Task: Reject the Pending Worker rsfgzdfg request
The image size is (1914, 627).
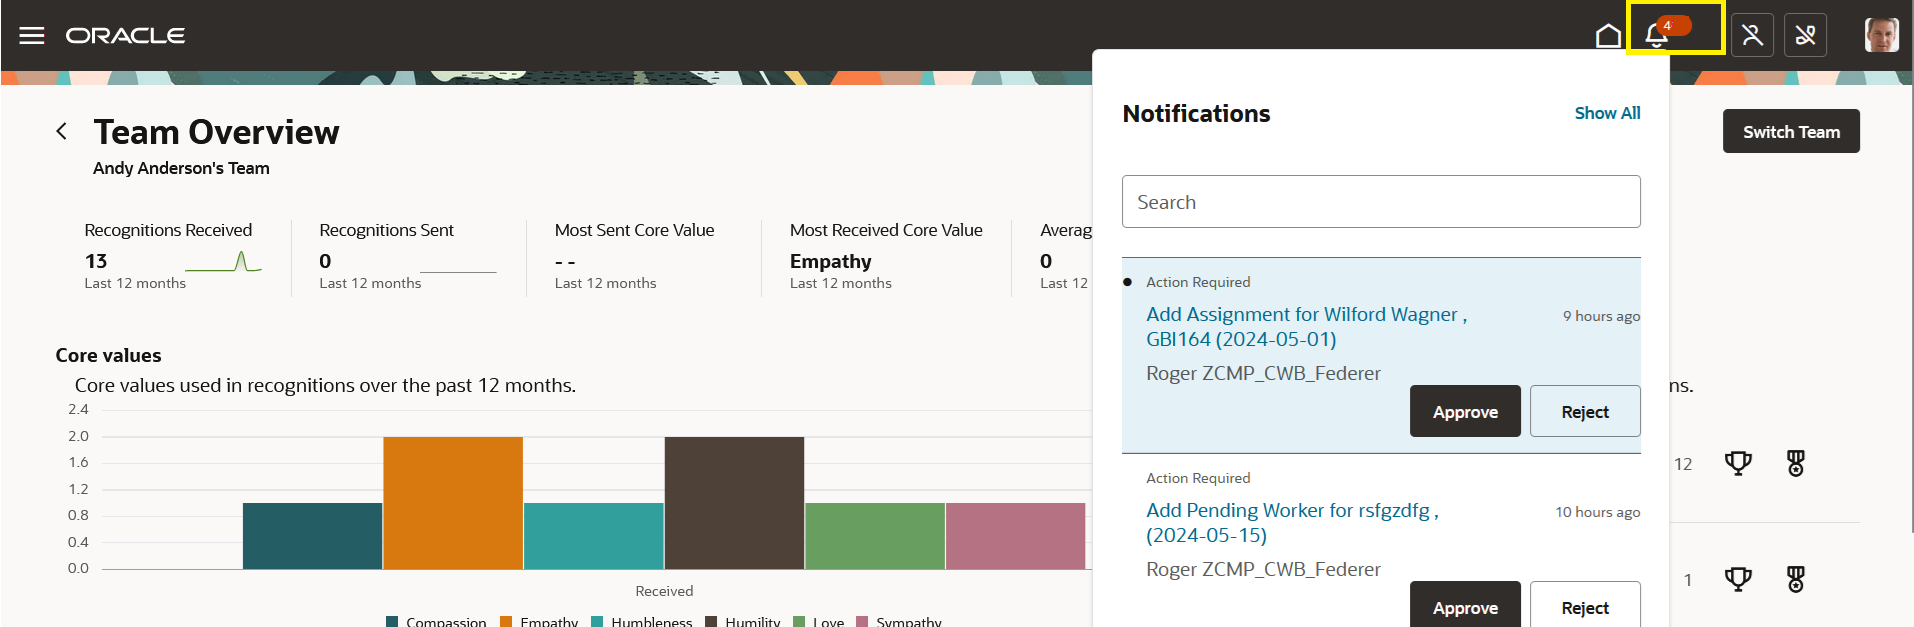Action: coord(1585,606)
